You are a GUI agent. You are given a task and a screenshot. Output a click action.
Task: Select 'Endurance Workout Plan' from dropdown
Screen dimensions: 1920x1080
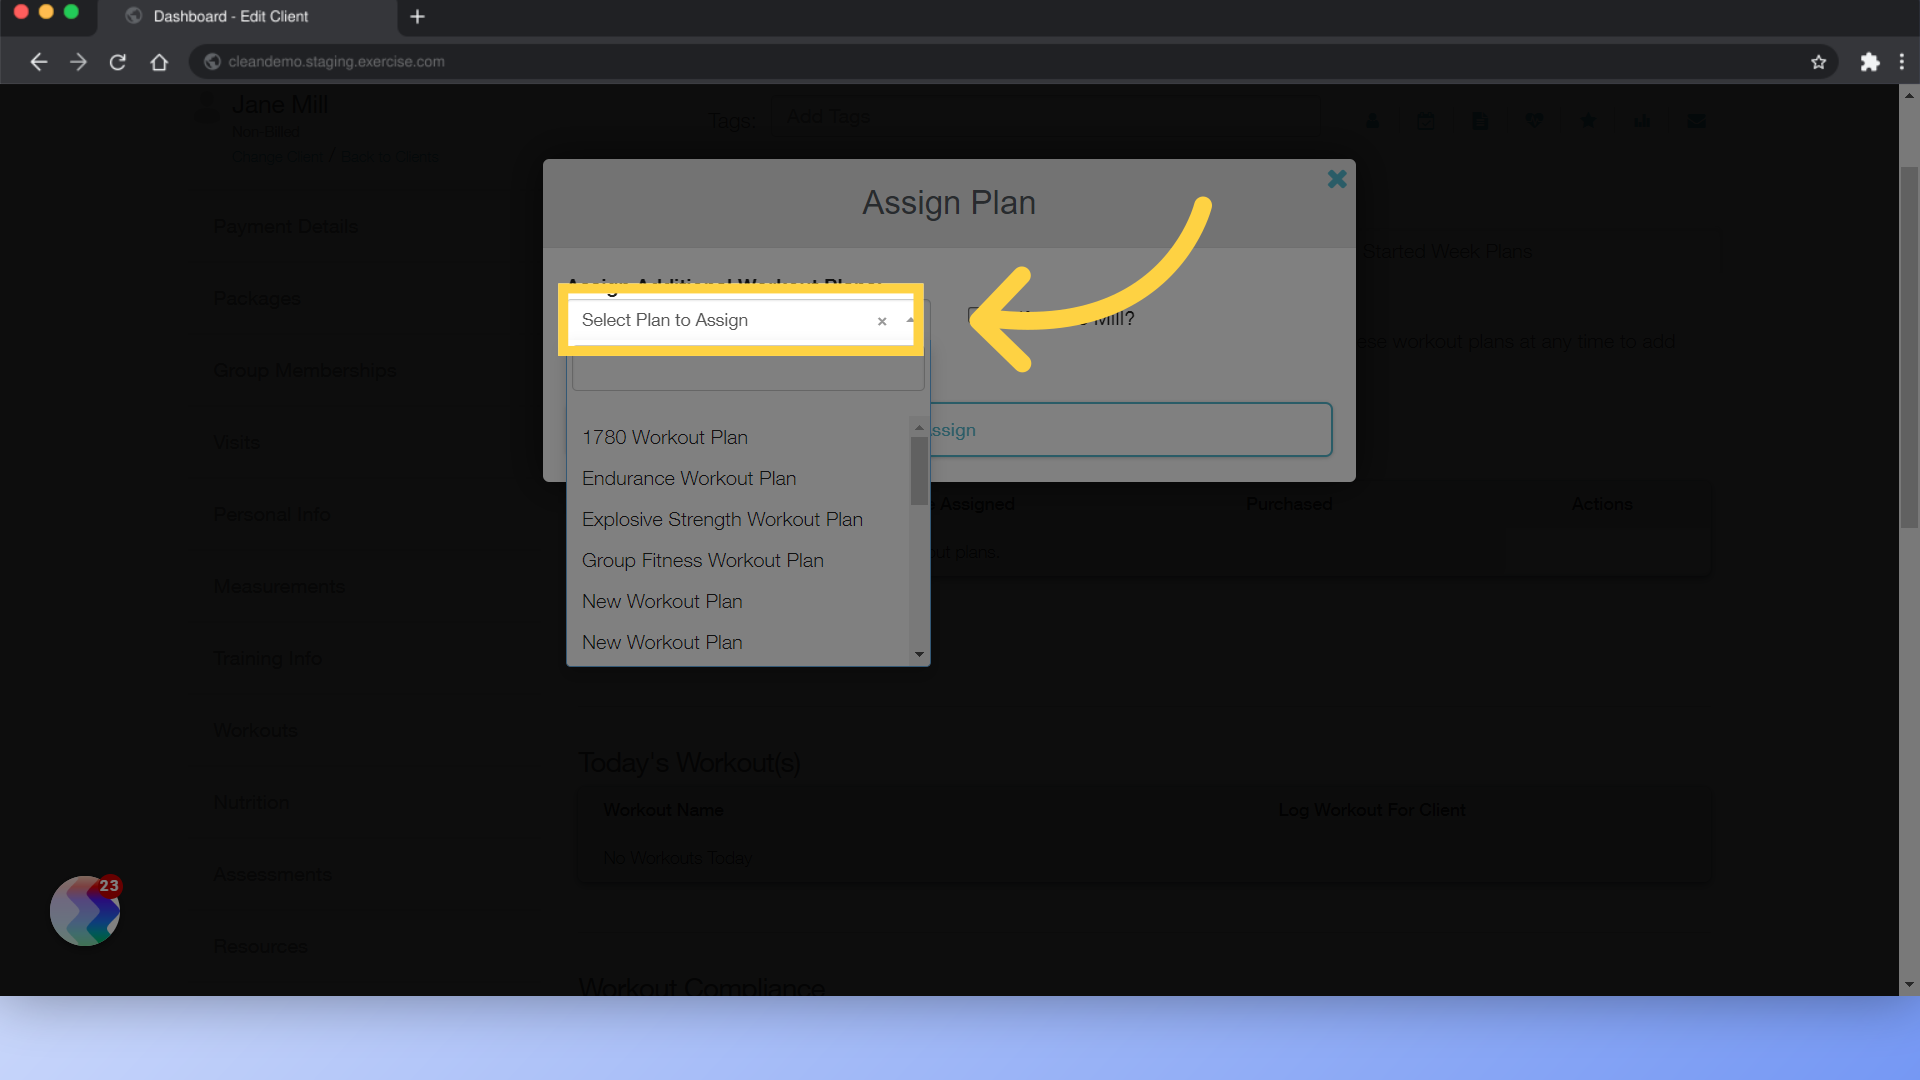(x=688, y=477)
